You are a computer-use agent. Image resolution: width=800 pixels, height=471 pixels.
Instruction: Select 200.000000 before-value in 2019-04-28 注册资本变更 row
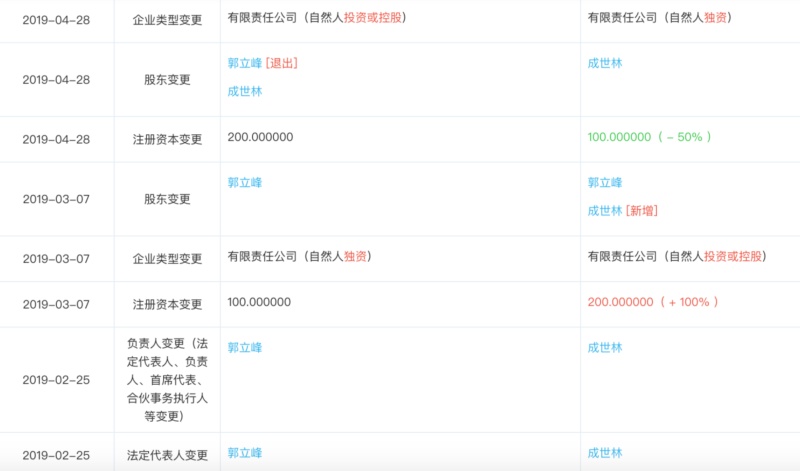pos(260,137)
